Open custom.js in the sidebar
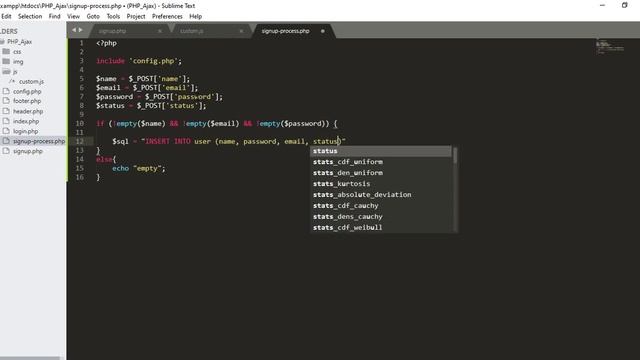Screen dimensions: 640x360 (x=31, y=82)
